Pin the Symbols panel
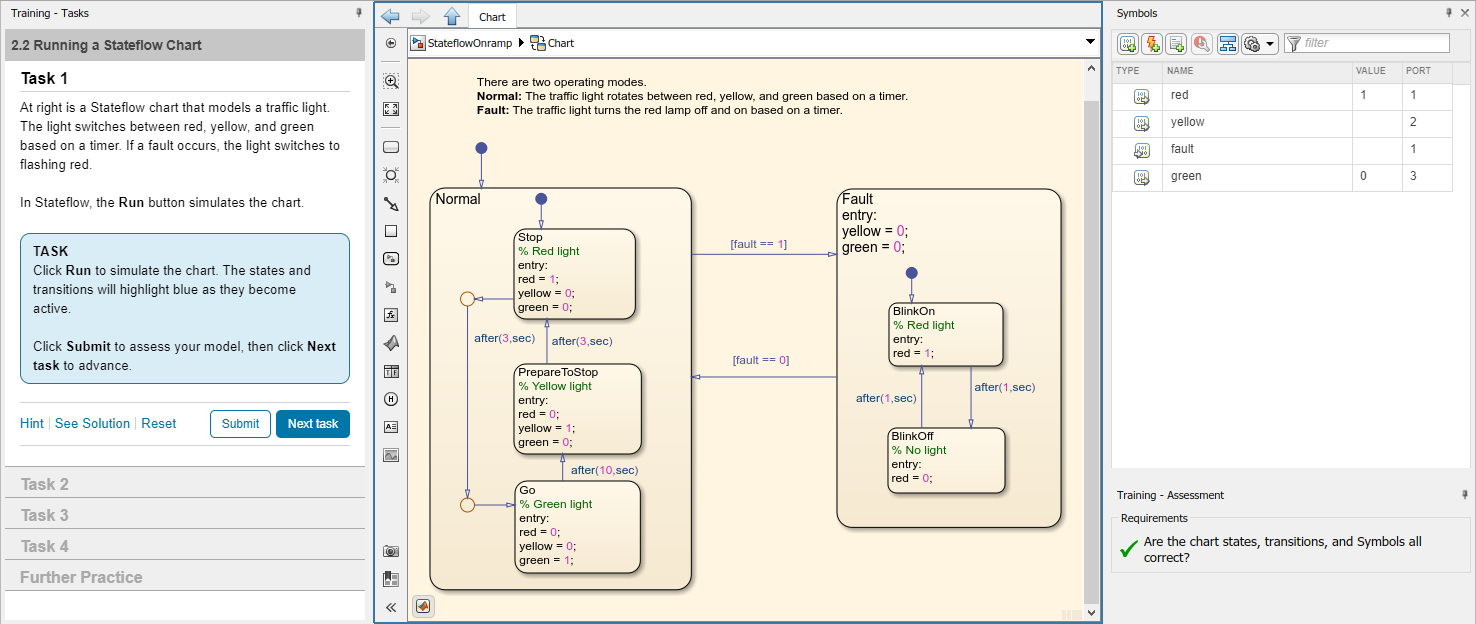 point(1448,12)
